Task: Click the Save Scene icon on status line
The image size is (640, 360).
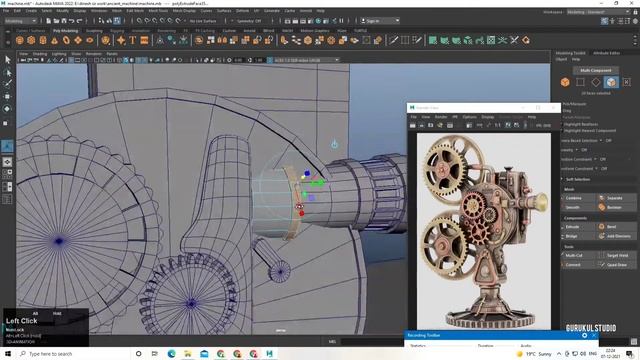Action: pyautogui.click(x=64, y=21)
